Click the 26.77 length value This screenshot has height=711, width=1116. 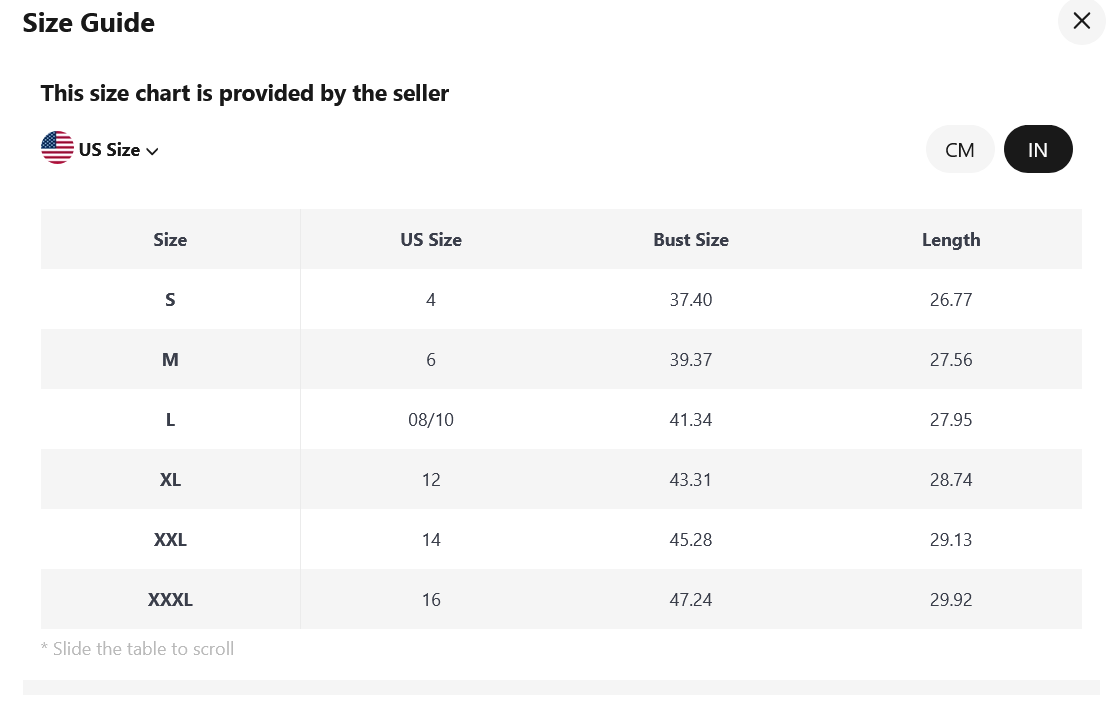pos(951,300)
